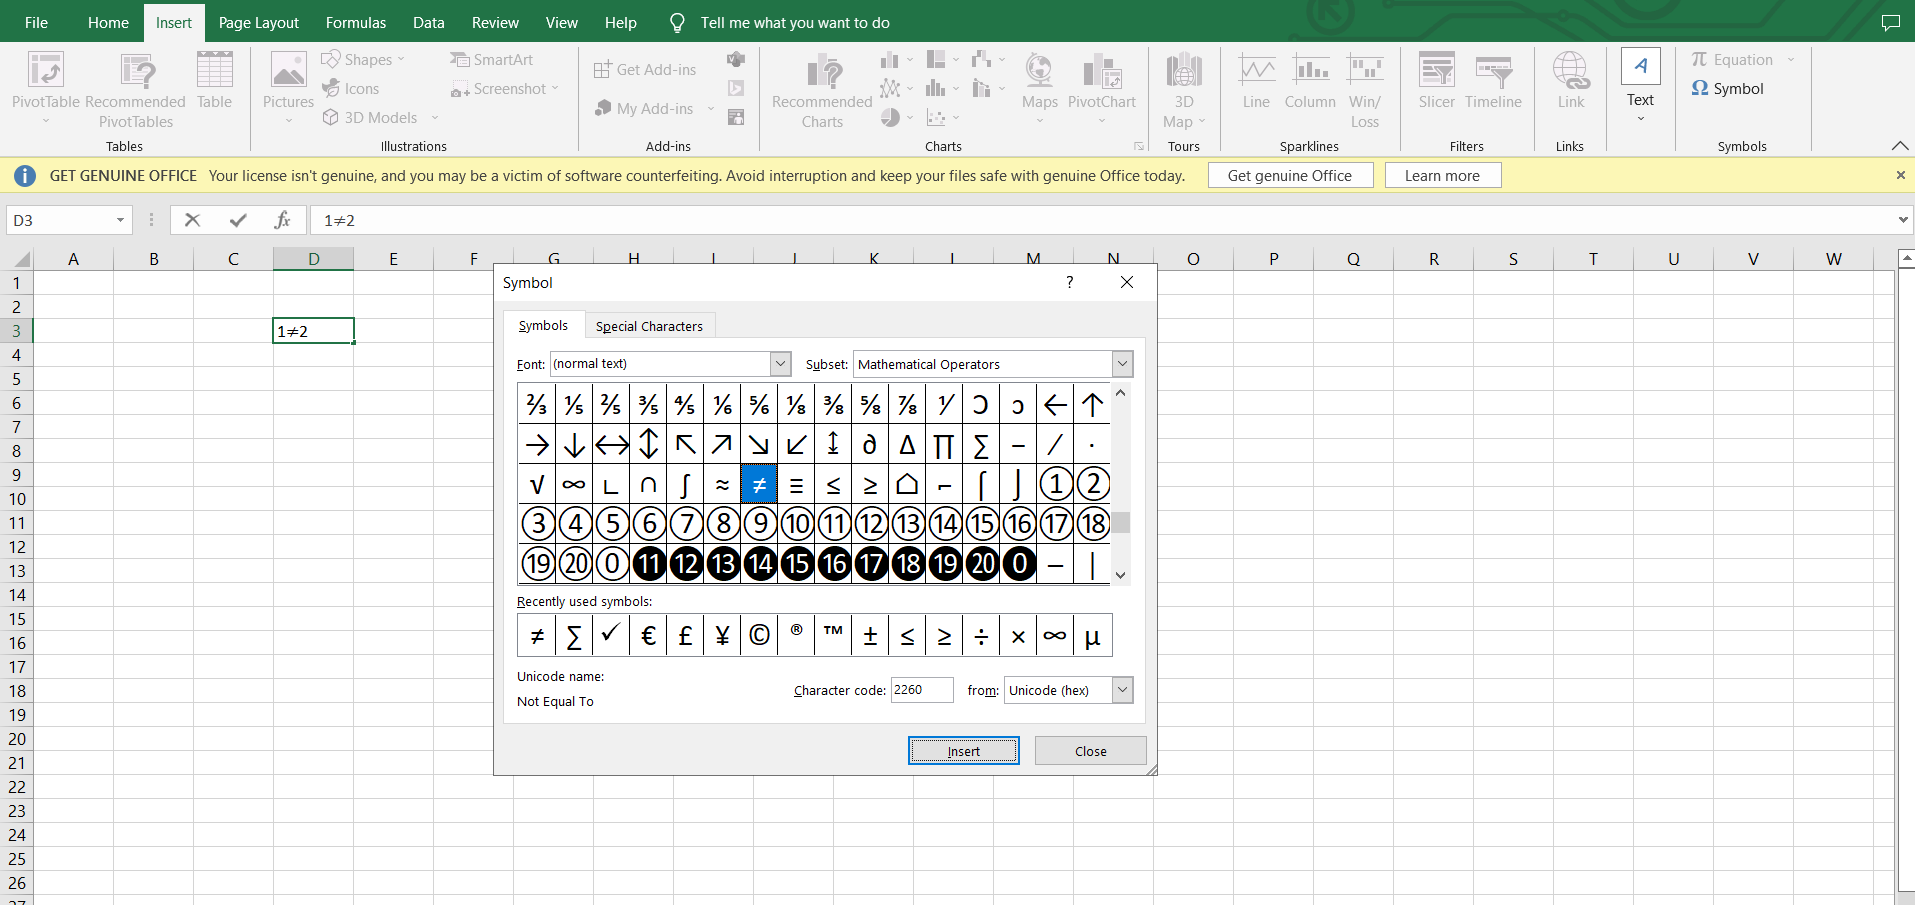The height and width of the screenshot is (905, 1915).
Task: Click the Close button in Symbol dialog
Action: coord(1090,751)
